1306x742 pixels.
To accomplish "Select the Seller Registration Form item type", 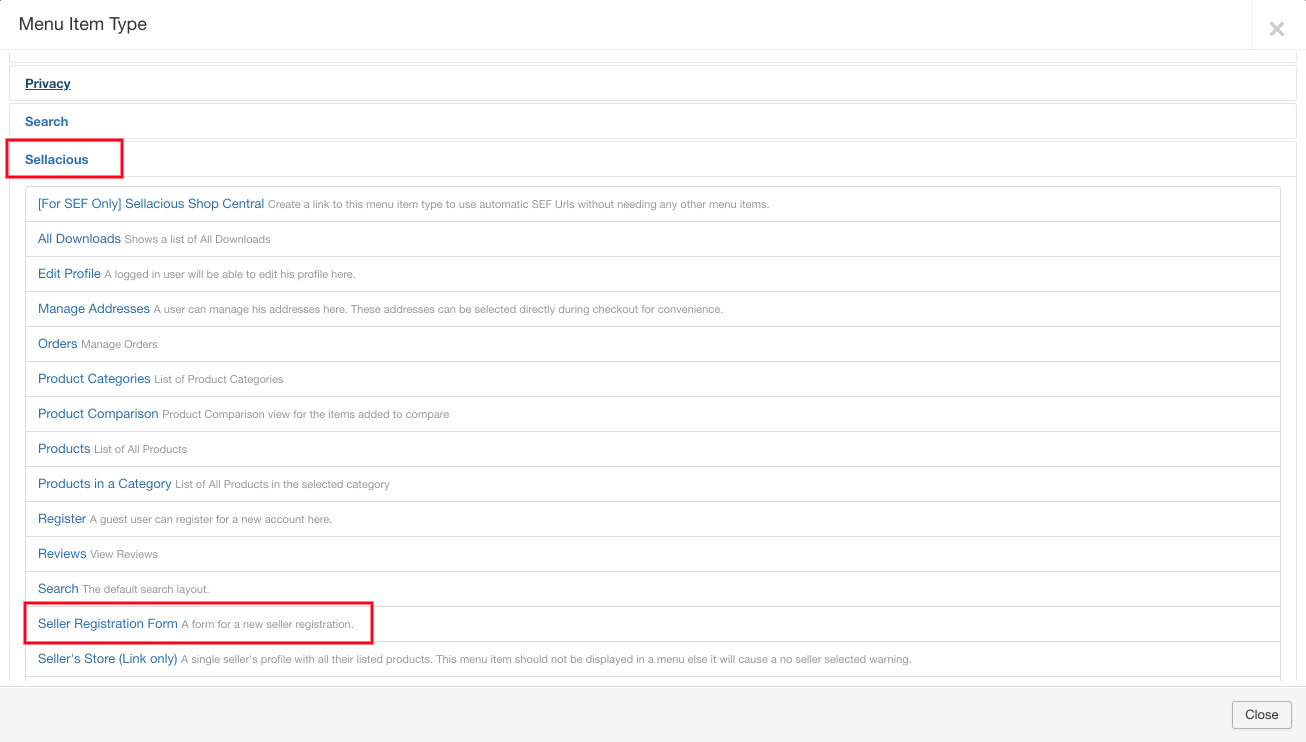I will pos(108,624).
